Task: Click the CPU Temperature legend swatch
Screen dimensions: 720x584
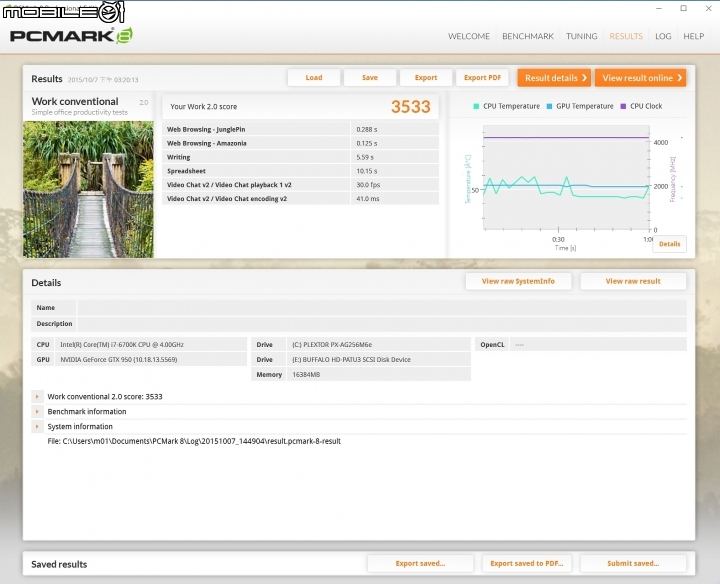Action: [476, 106]
